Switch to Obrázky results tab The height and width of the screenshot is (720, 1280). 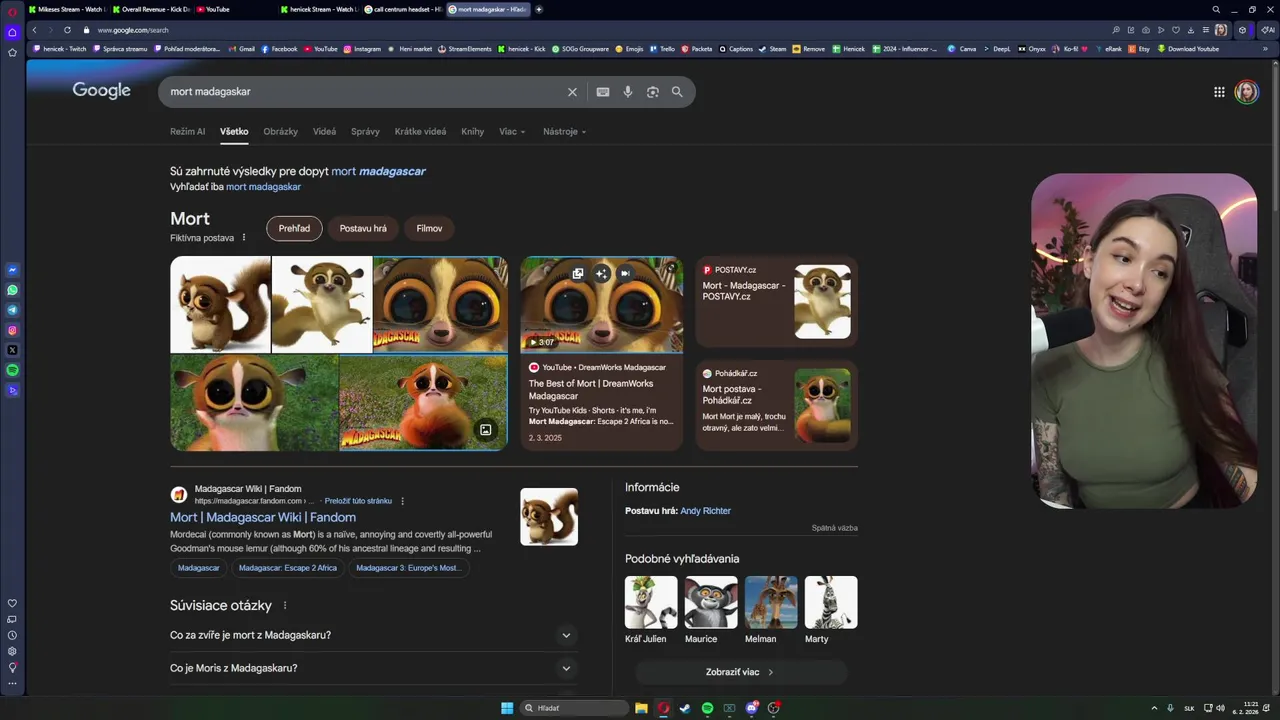click(281, 132)
